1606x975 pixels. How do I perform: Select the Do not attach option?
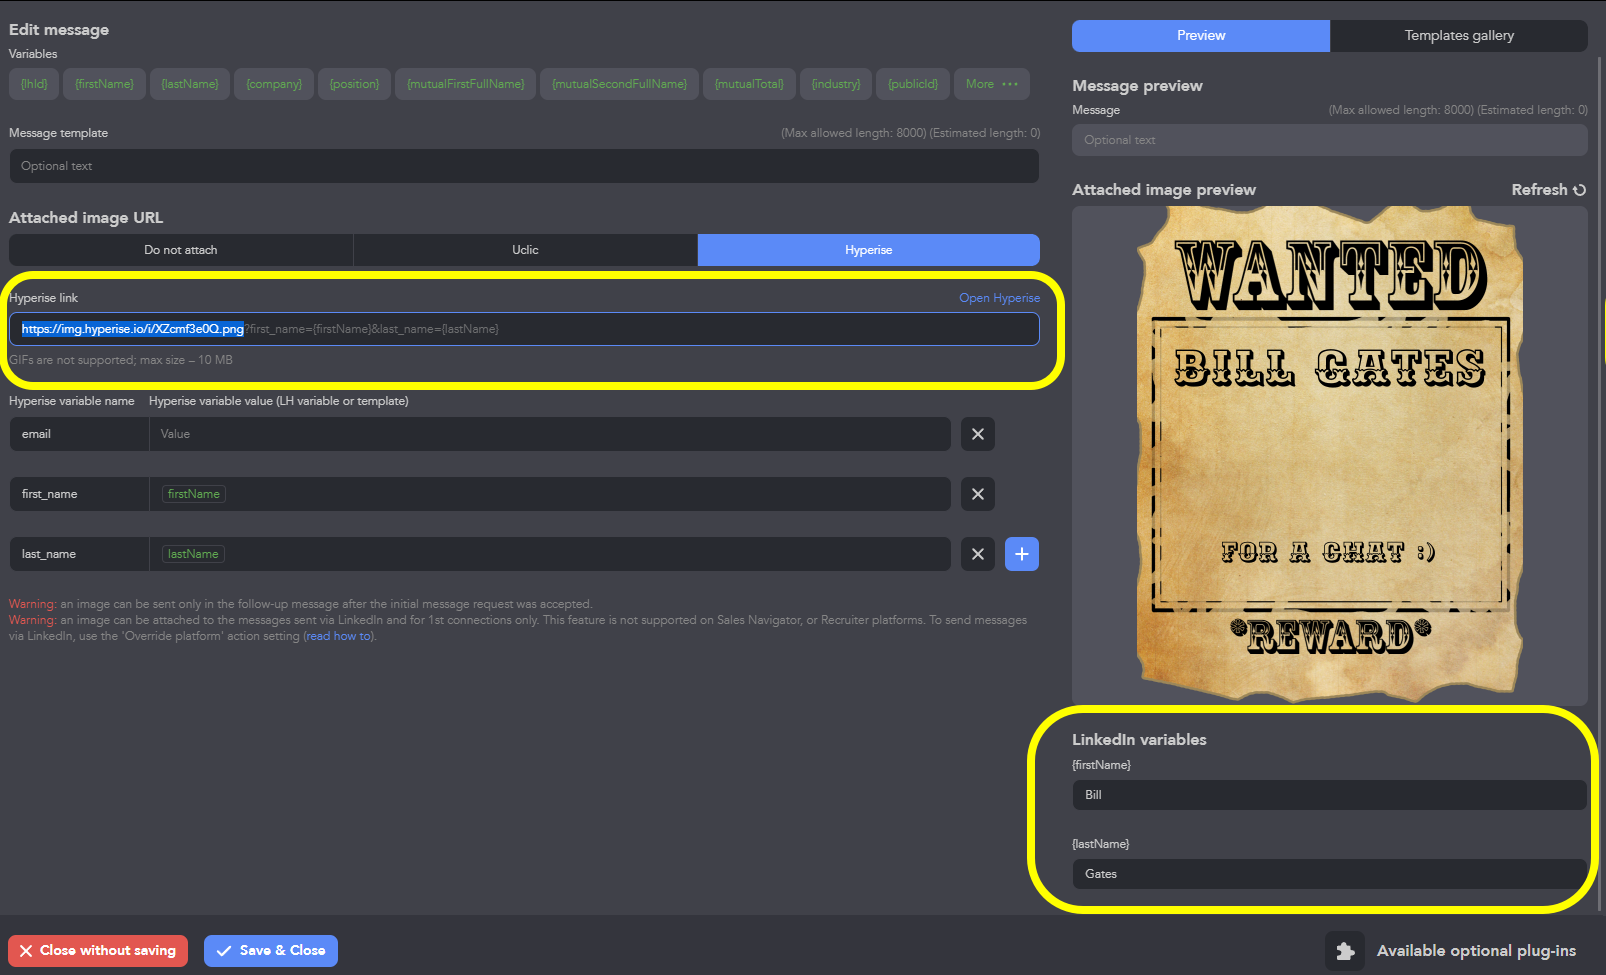(181, 250)
